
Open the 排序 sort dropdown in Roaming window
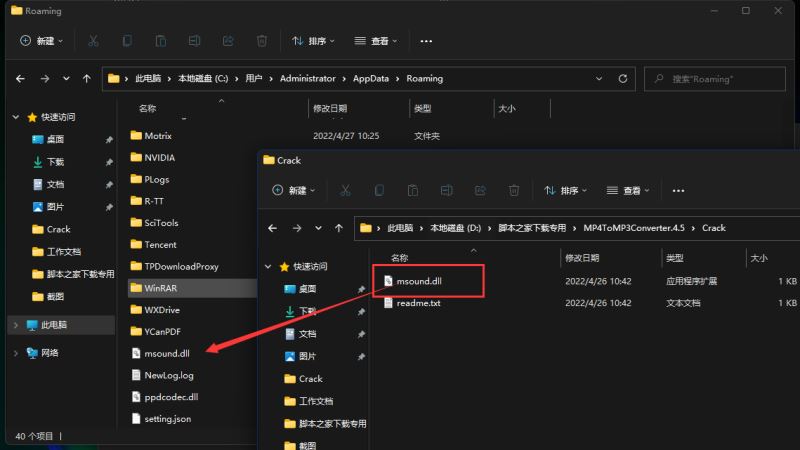click(313, 41)
